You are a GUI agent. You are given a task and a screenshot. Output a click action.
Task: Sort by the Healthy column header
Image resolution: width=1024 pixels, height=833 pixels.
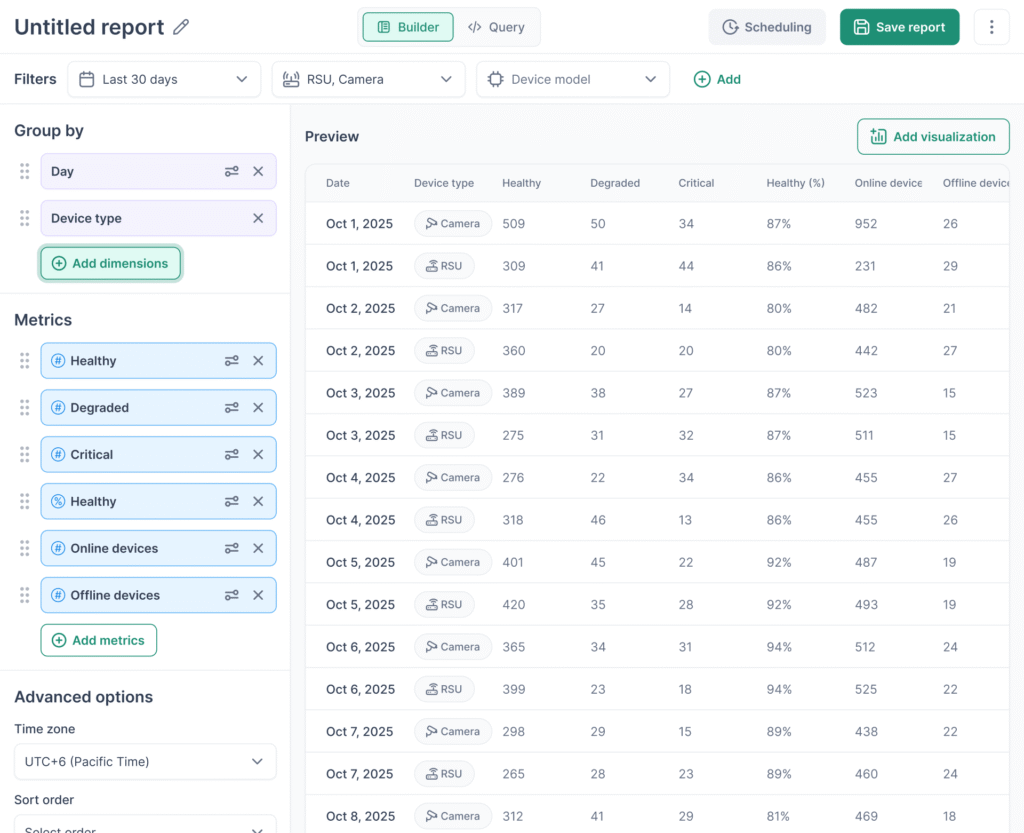(521, 183)
